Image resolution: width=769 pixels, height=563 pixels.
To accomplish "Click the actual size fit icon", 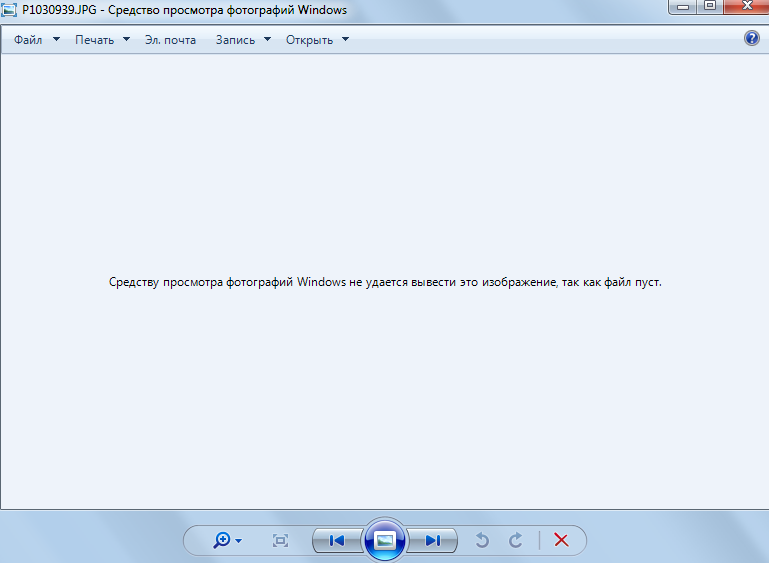I will coord(281,540).
